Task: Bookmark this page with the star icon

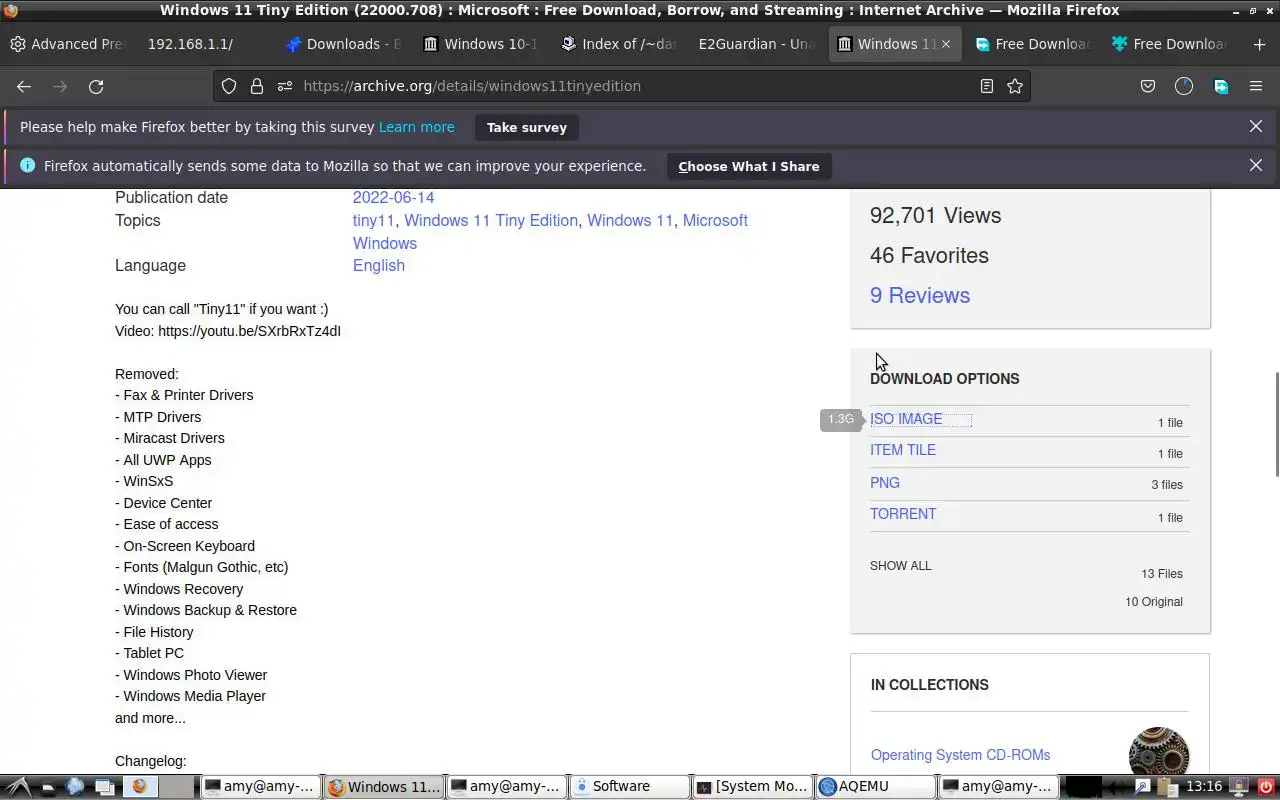Action: coord(1015,86)
